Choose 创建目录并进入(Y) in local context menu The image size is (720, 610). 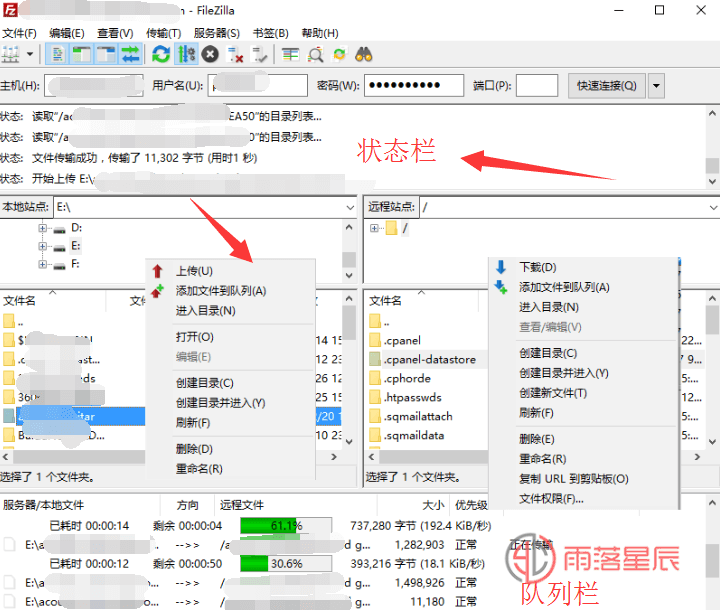[220, 403]
